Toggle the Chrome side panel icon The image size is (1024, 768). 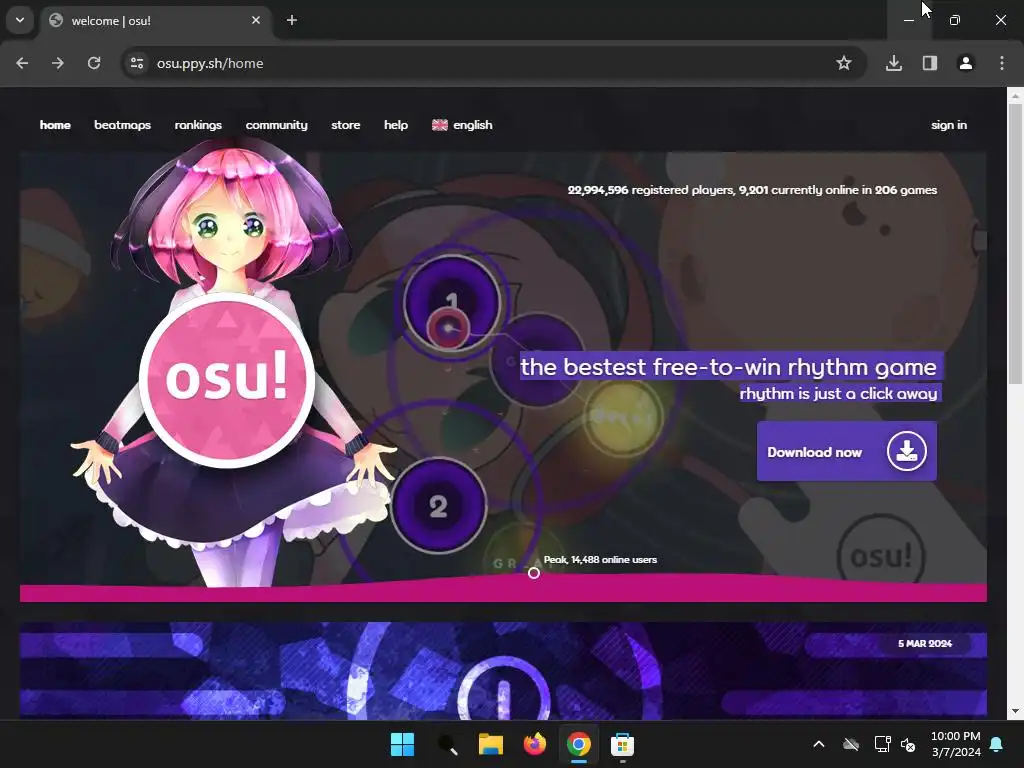click(x=930, y=63)
